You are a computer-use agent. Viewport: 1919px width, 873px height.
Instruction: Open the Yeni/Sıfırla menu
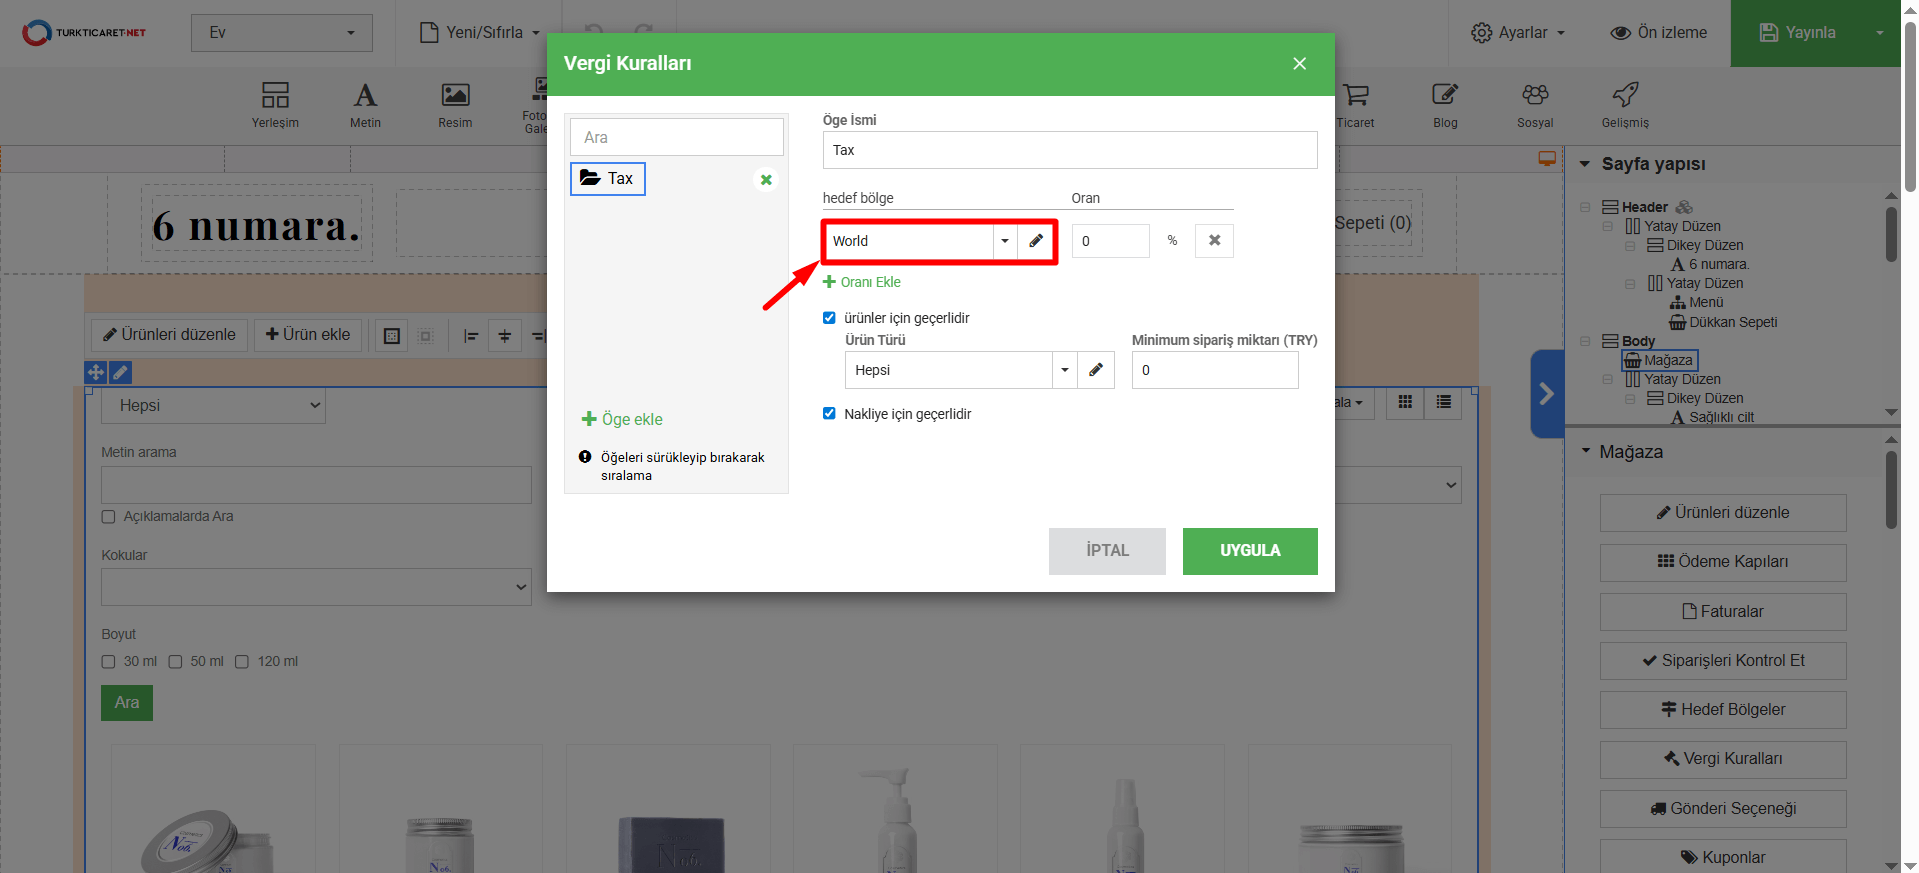click(x=480, y=33)
